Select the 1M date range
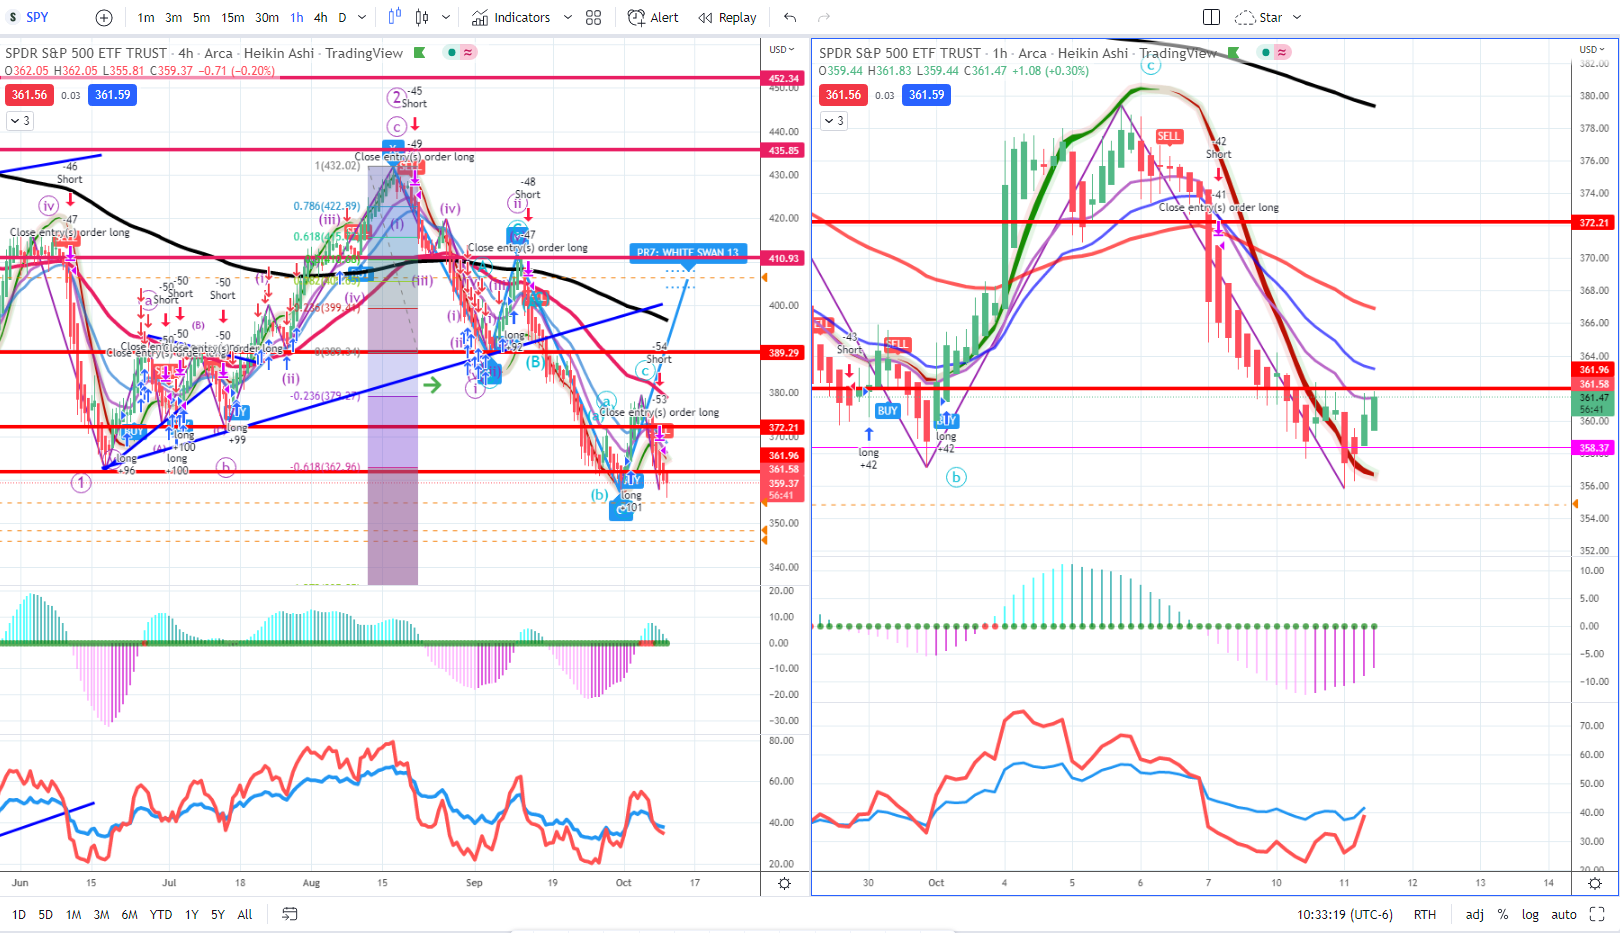The width and height of the screenshot is (1620, 933). 74,915
